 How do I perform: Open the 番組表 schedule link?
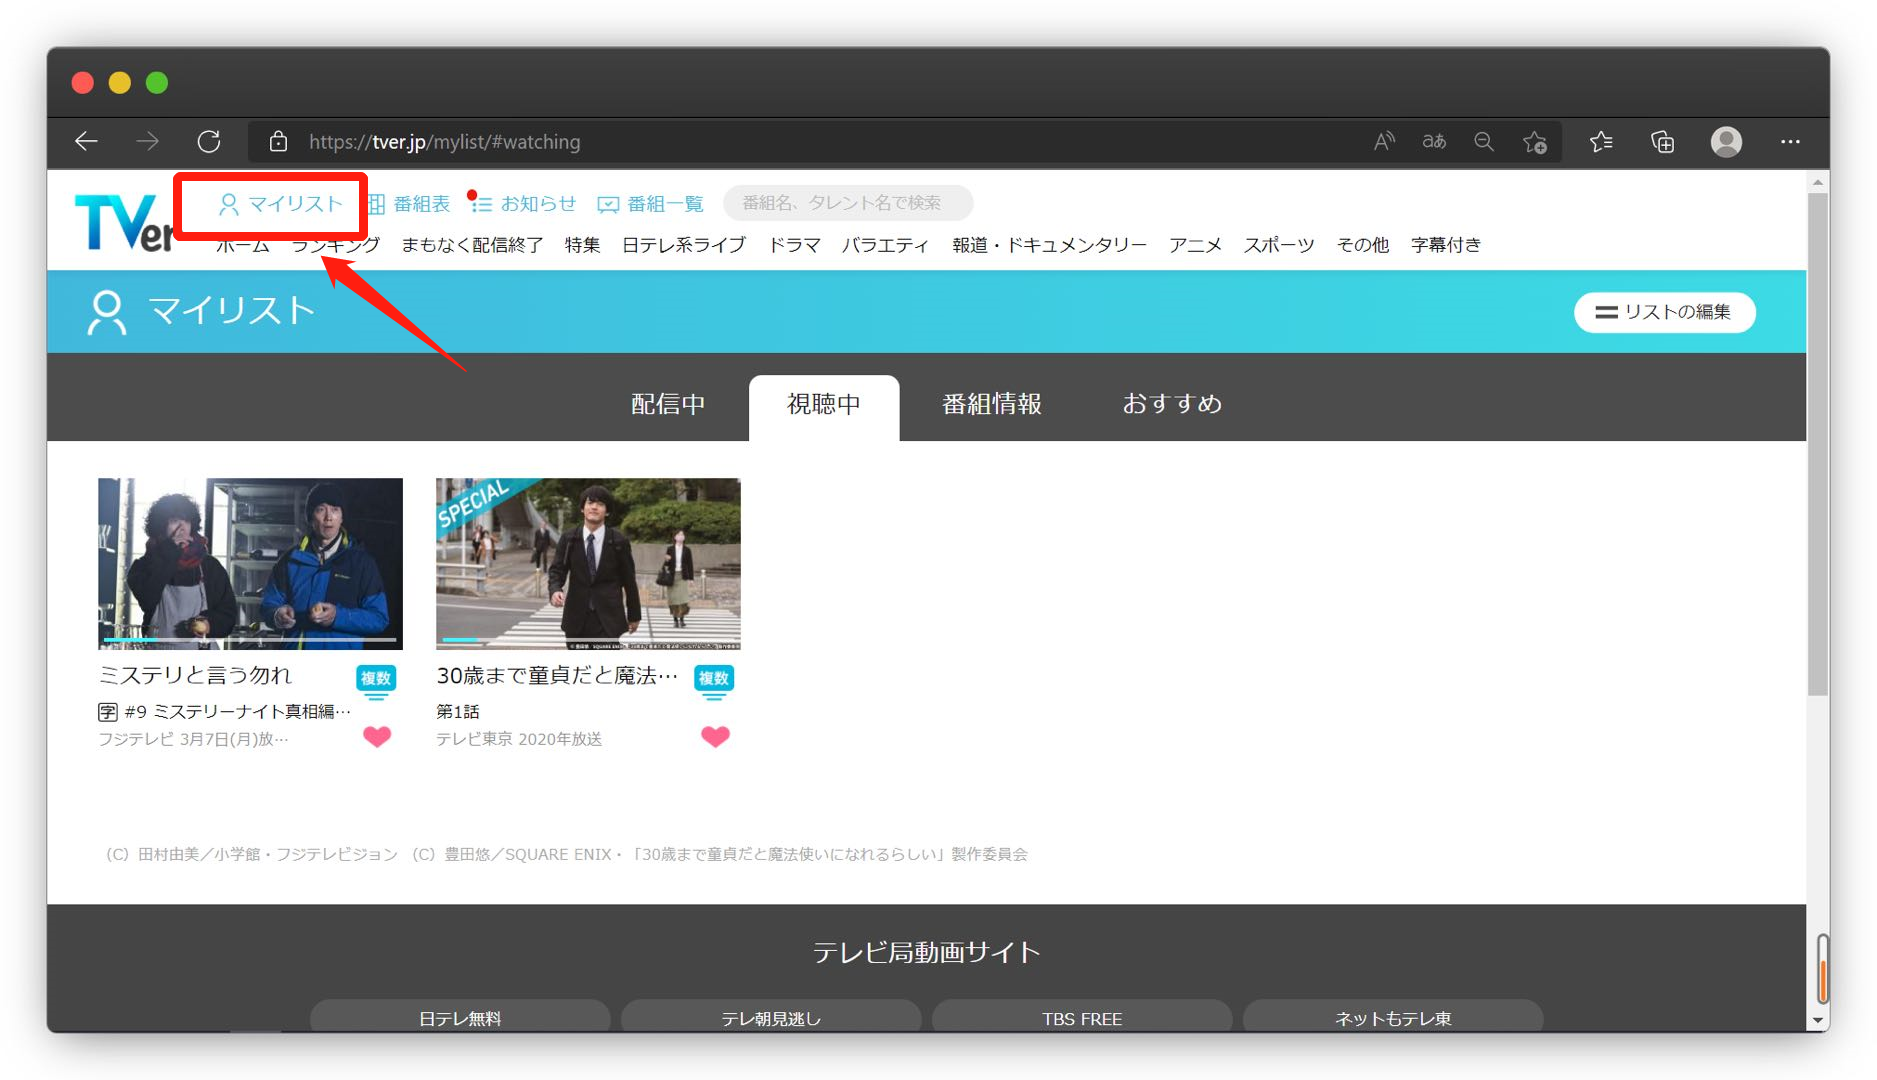pos(408,204)
